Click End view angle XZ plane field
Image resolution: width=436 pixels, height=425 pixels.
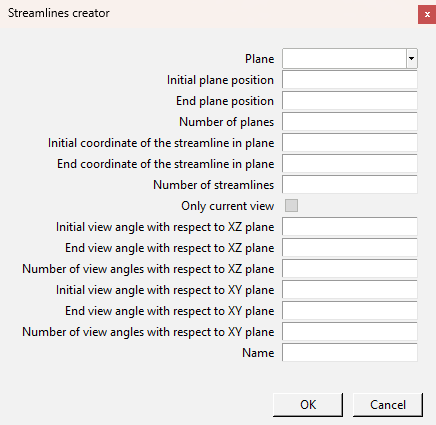pos(350,248)
